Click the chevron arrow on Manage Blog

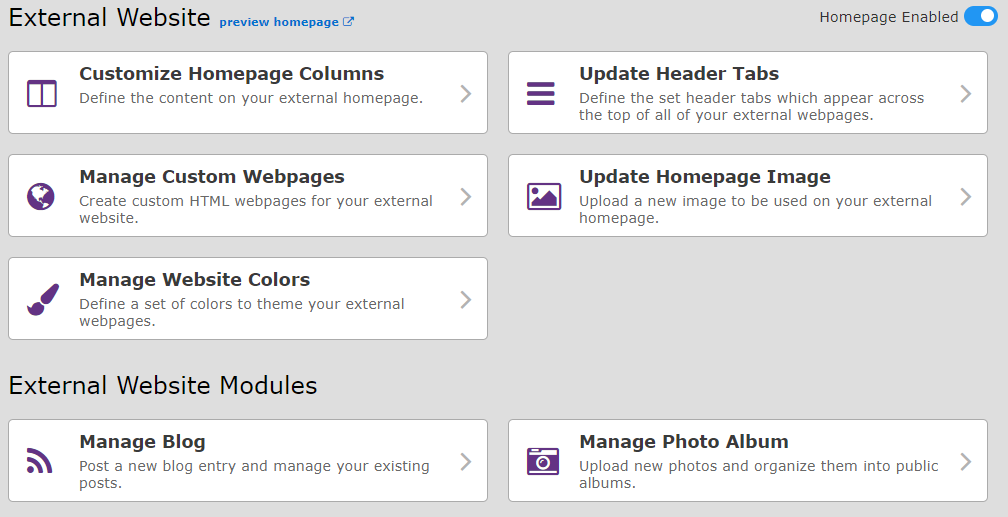[466, 462]
